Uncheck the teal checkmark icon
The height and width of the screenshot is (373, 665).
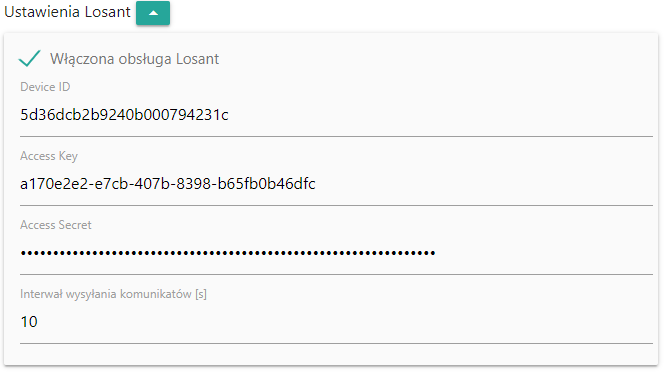(x=29, y=59)
